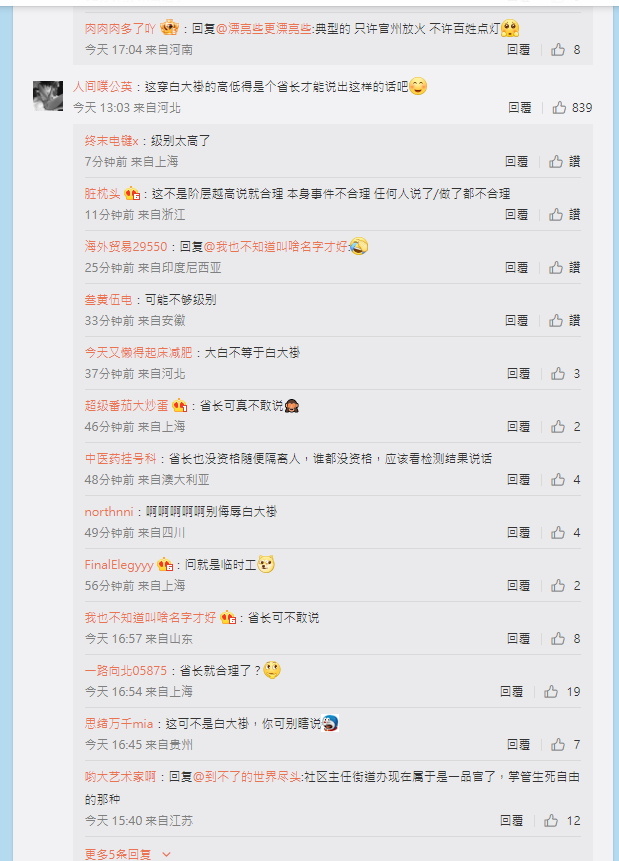Open 人间噗公英's profile avatar
The image size is (619, 861).
48,96
